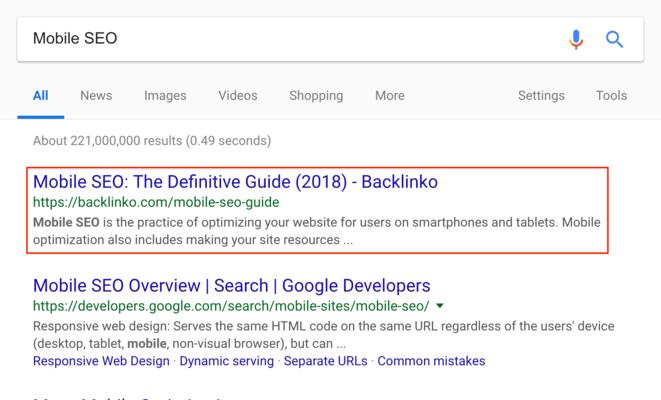Open the Settings menu
Screen dimensions: 661x400
(x=541, y=96)
